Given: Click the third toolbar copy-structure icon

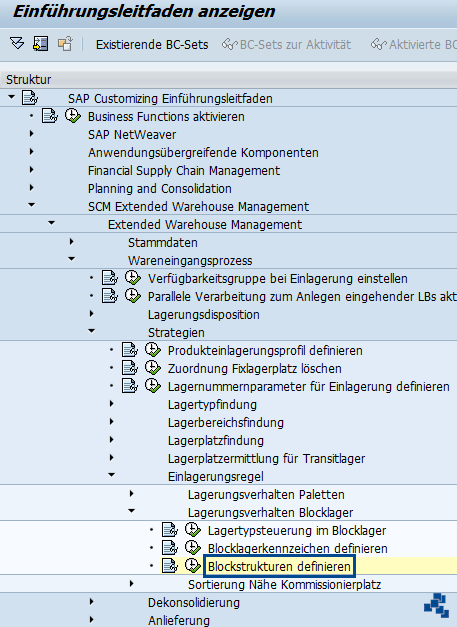Looking at the screenshot, I should [65, 43].
